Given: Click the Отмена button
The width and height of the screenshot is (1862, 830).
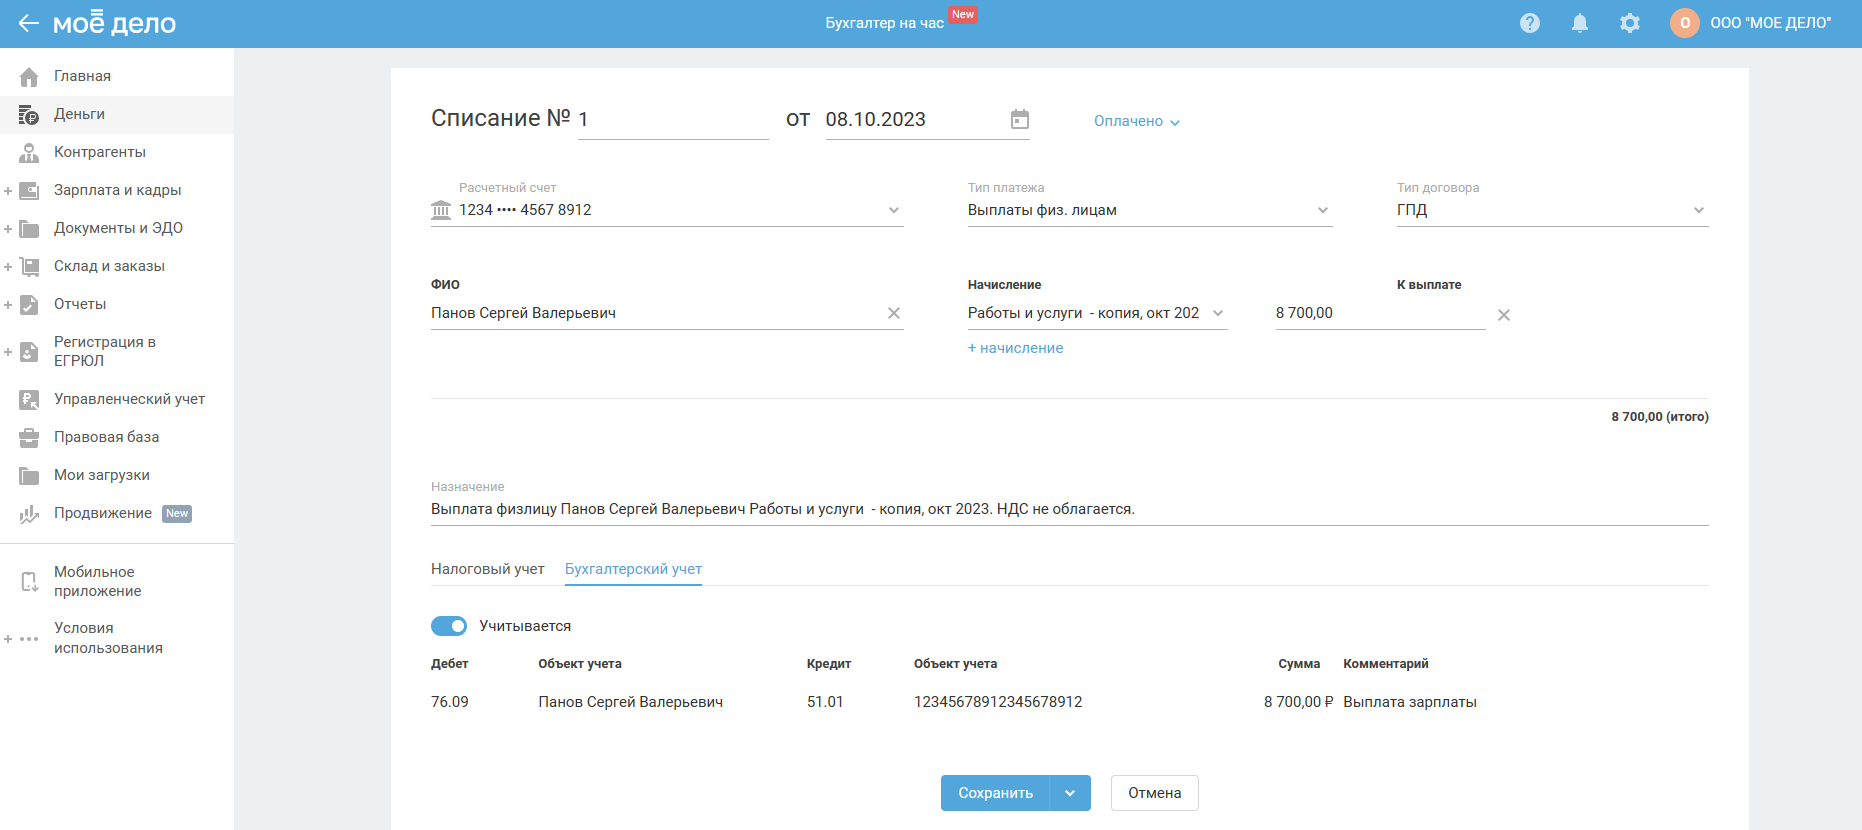Looking at the screenshot, I should coord(1154,793).
